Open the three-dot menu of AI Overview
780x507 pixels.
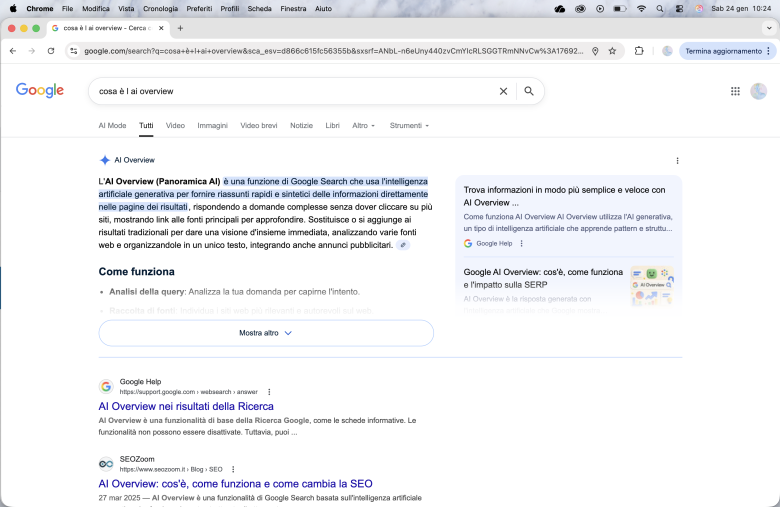pos(677,160)
